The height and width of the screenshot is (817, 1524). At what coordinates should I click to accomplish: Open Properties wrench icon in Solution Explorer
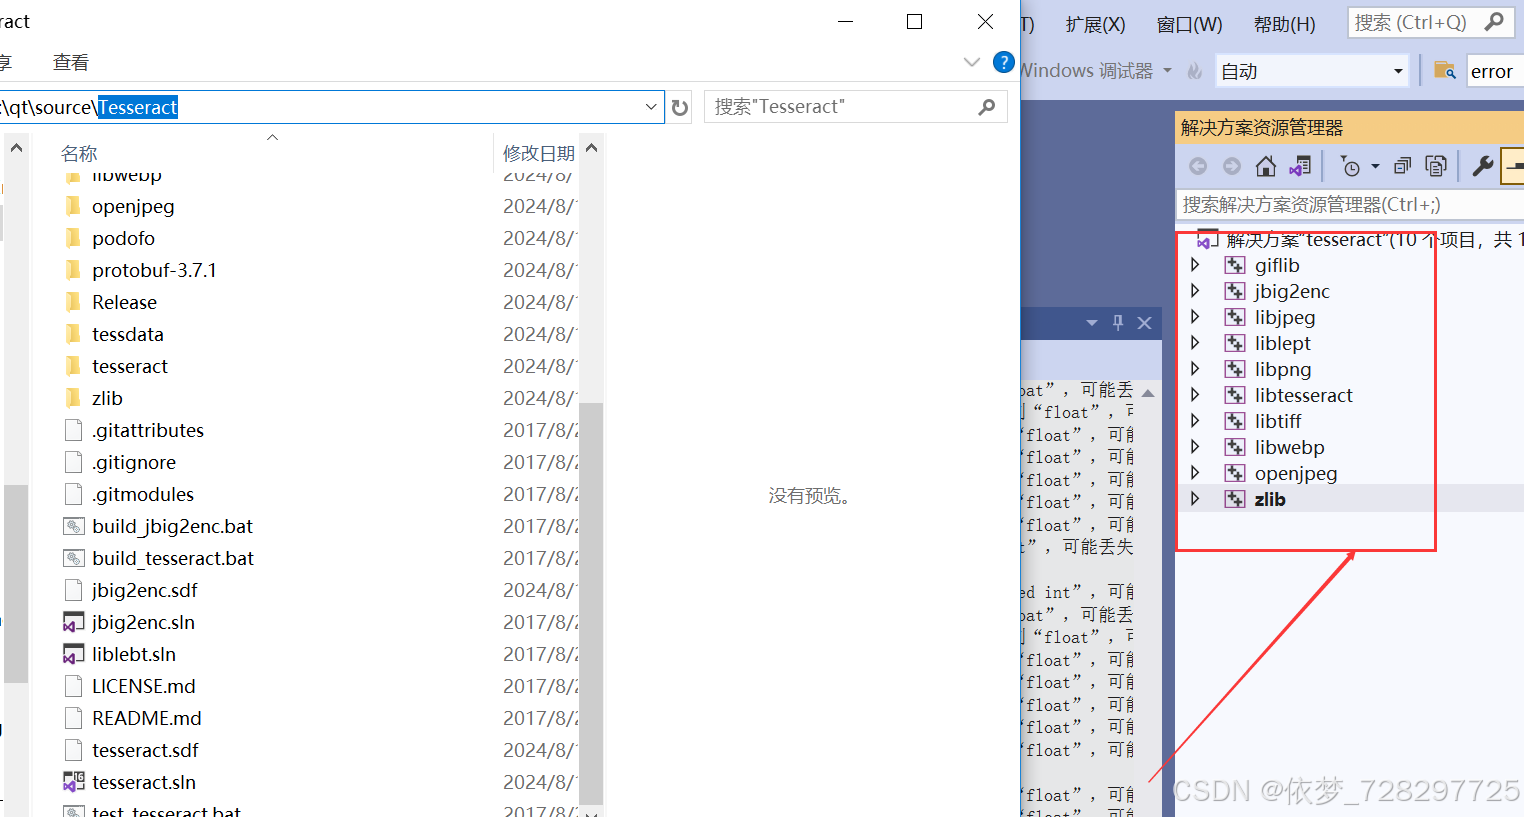coord(1483,166)
